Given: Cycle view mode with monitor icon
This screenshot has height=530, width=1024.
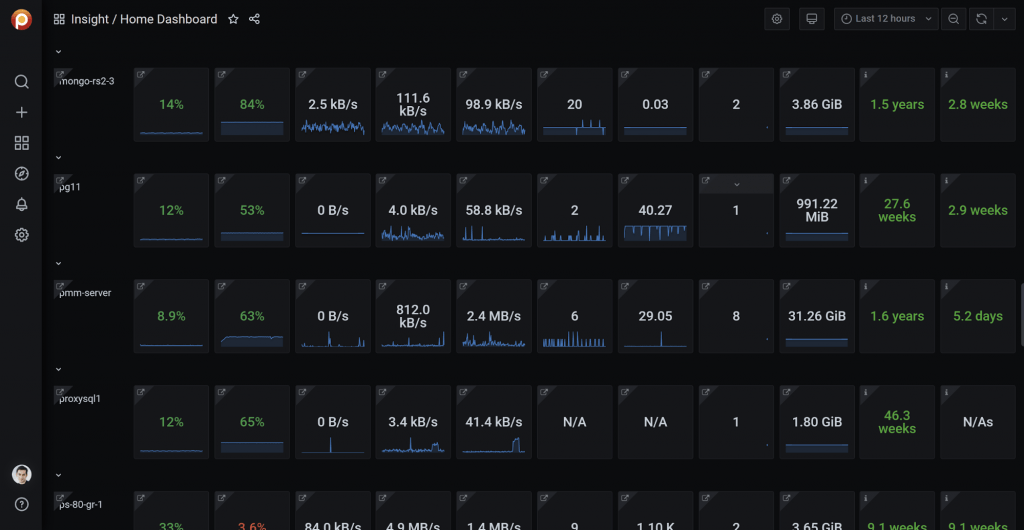Looking at the screenshot, I should 812,19.
